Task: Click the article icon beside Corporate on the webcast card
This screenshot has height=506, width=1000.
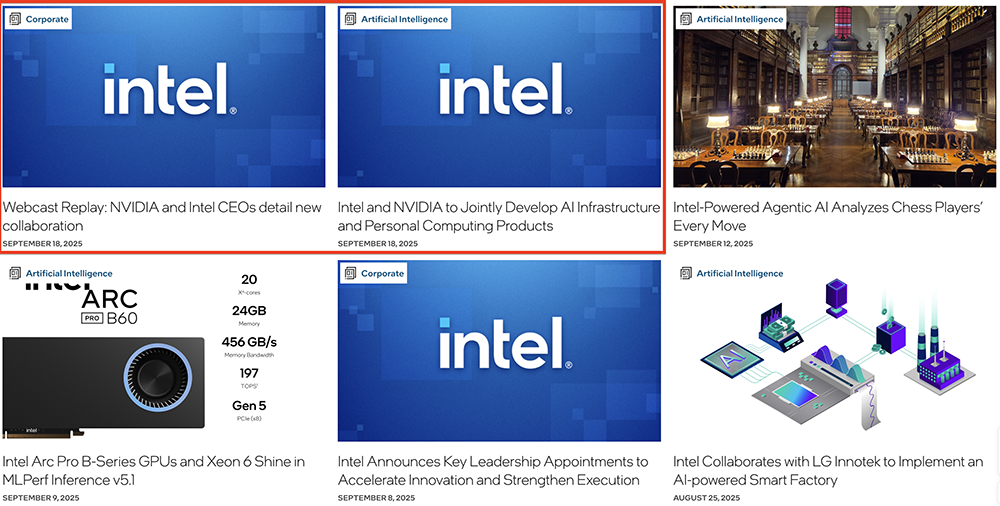Action: 15,19
